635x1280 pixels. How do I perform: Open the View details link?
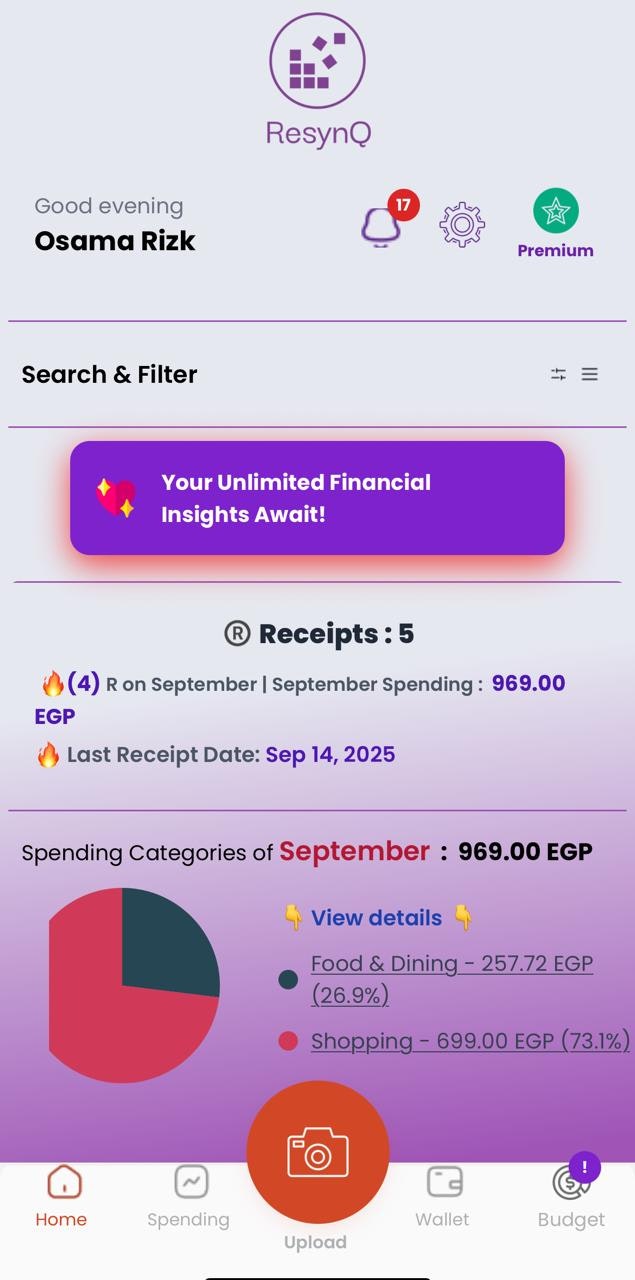click(x=377, y=918)
